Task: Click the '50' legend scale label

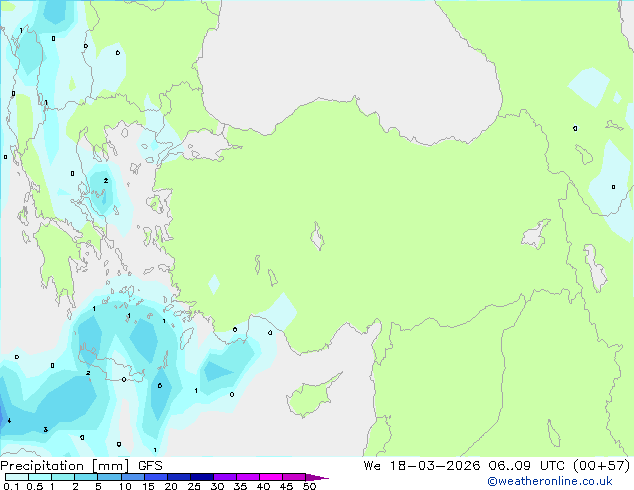Action: tap(309, 486)
